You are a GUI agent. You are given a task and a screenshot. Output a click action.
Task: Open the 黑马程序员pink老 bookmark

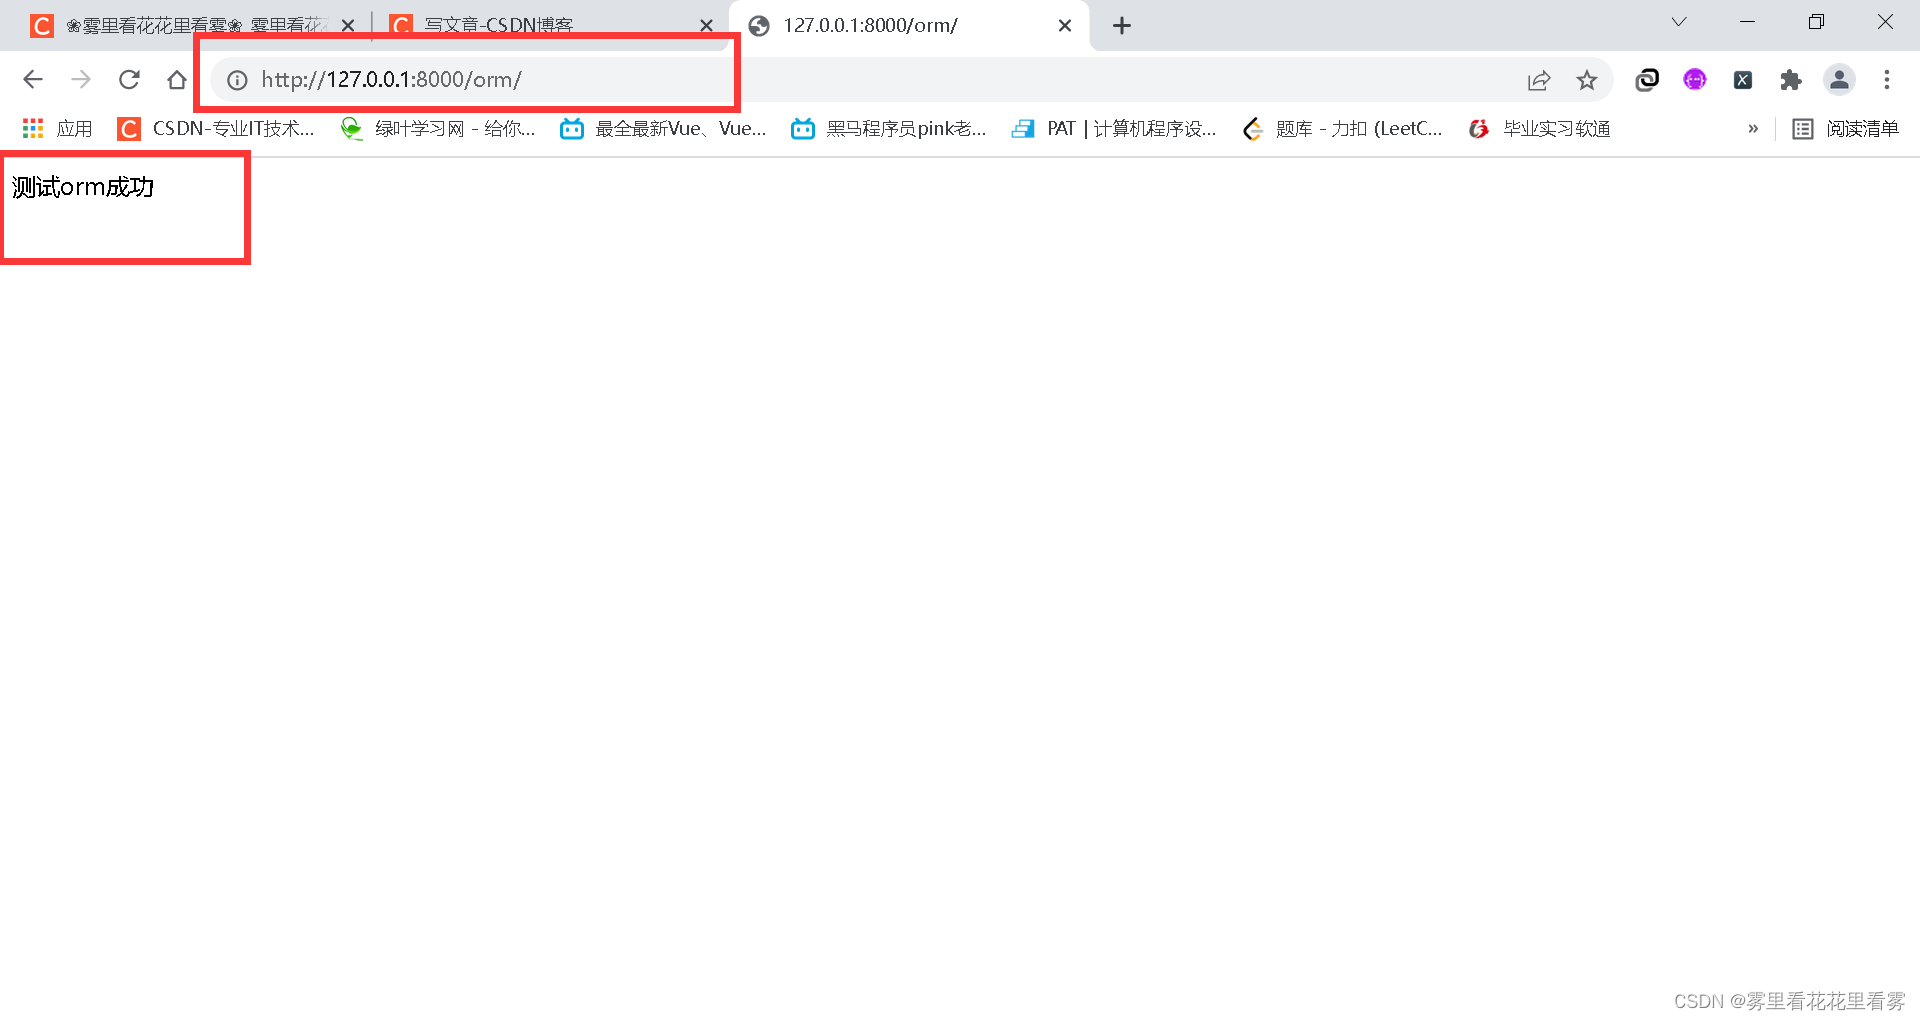889,129
